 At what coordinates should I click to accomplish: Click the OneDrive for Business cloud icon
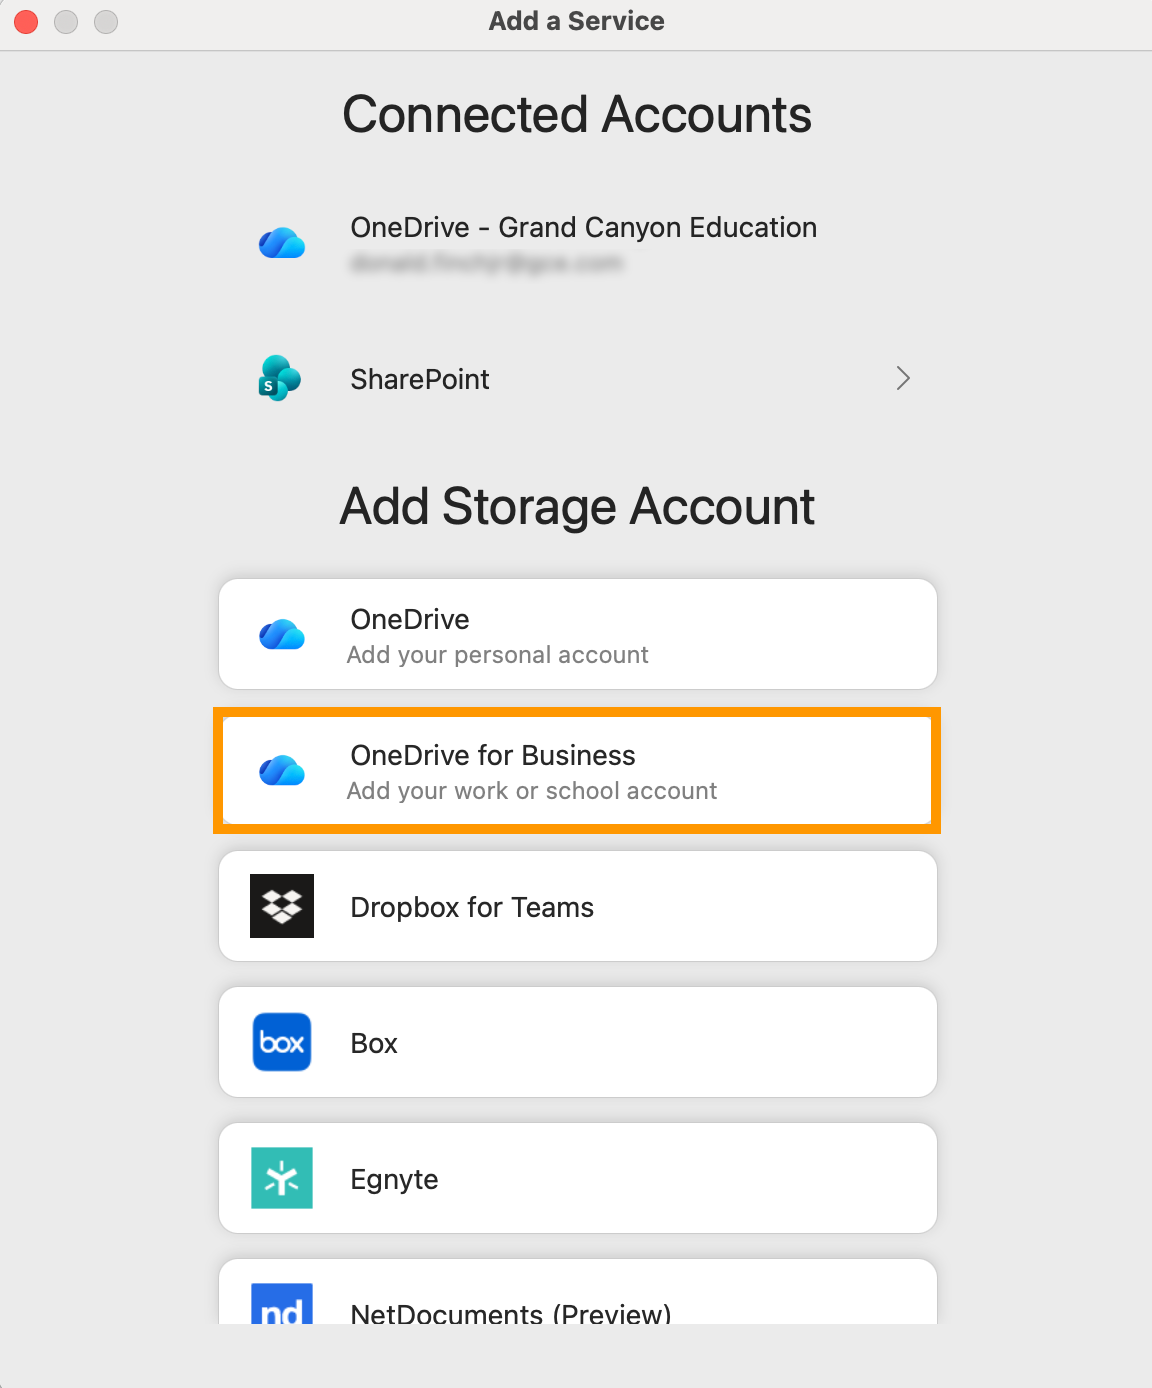point(282,771)
